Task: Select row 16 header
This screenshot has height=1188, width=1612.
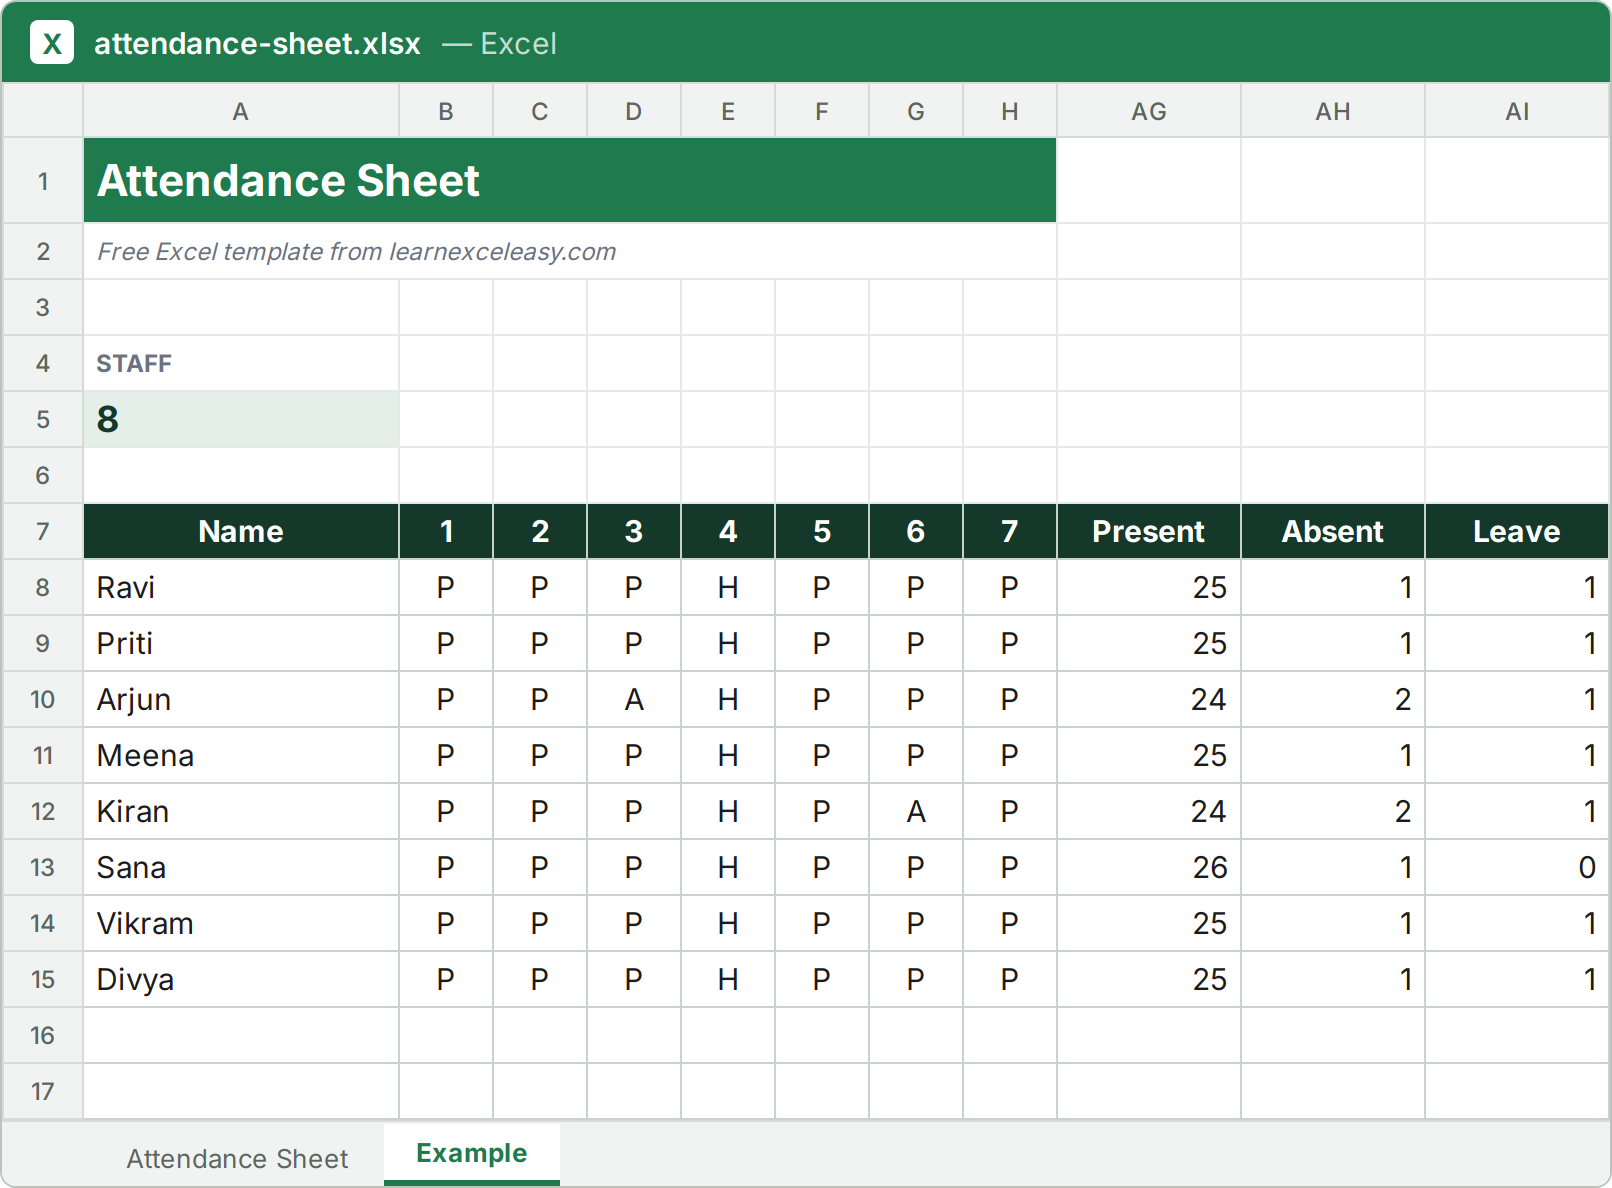Action: pos(43,1035)
